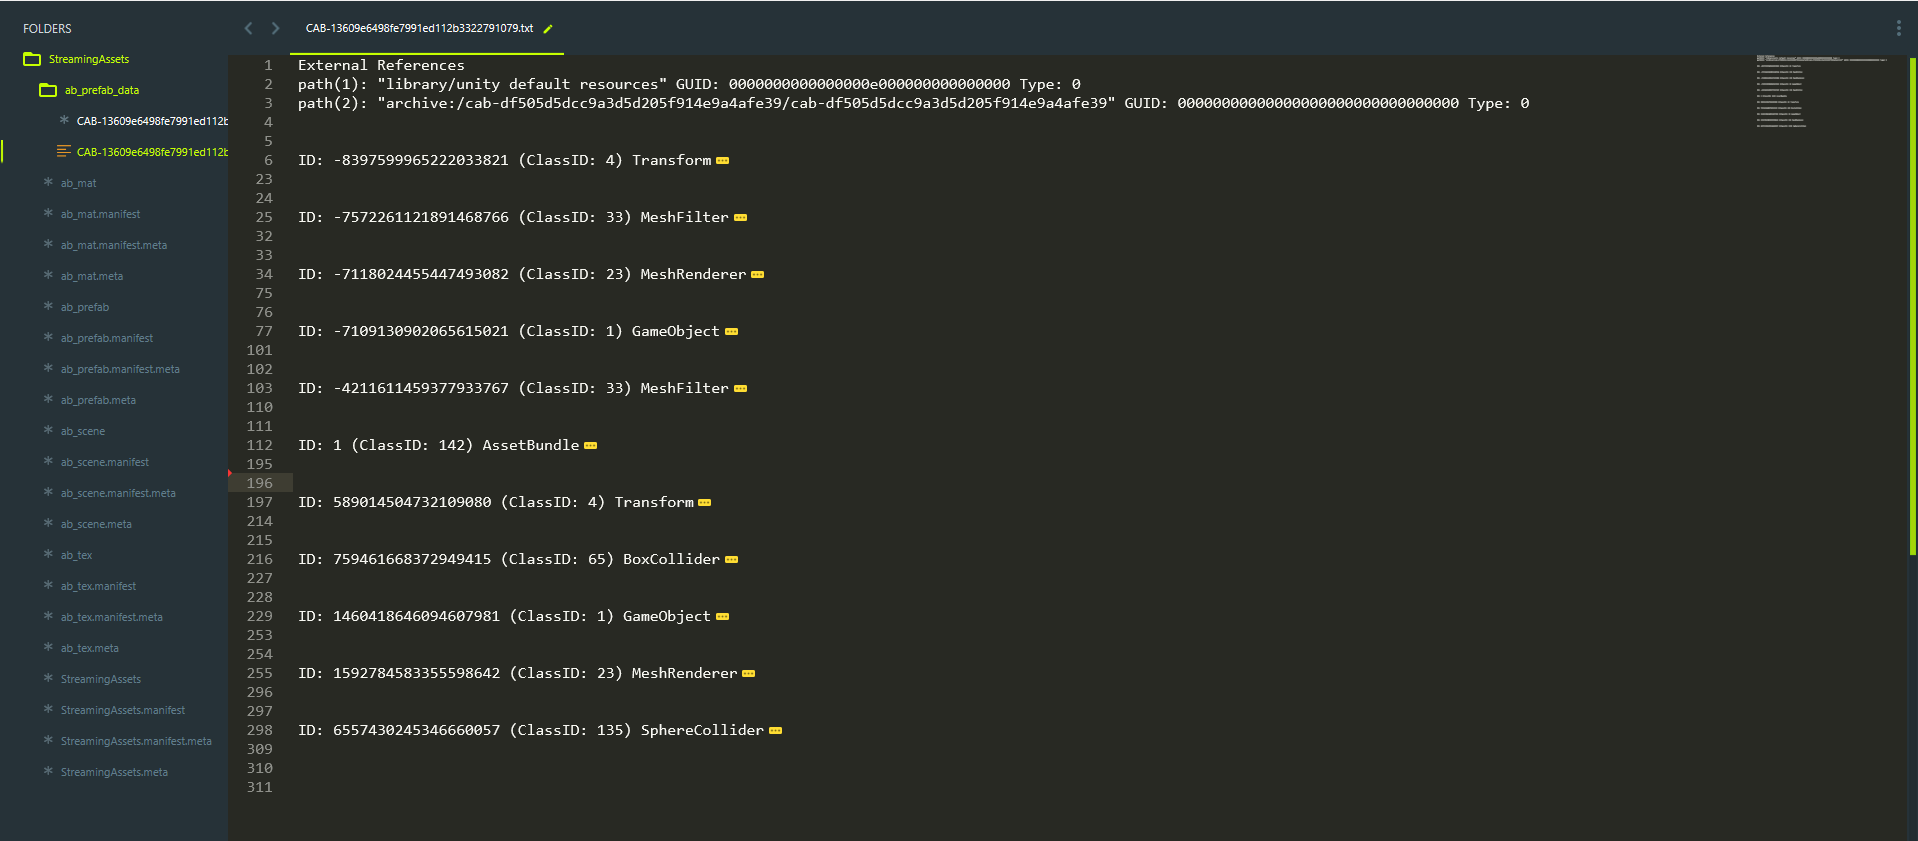The image size is (1918, 841).
Task: Open ab_prefab.meta file
Action: point(98,400)
